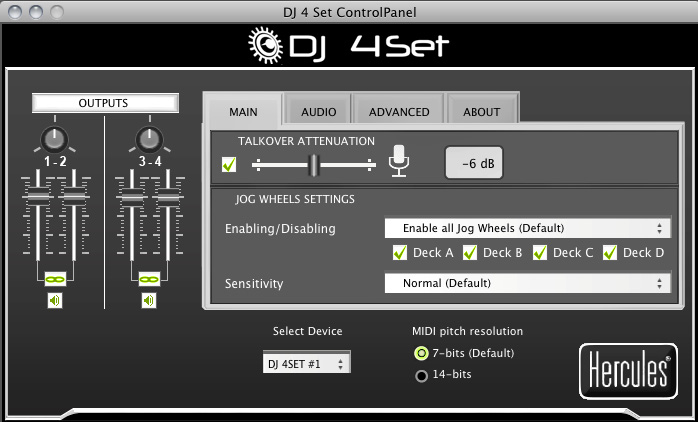Viewport: 698px width, 422px height.
Task: Click the talkover microphone icon
Action: point(398,161)
